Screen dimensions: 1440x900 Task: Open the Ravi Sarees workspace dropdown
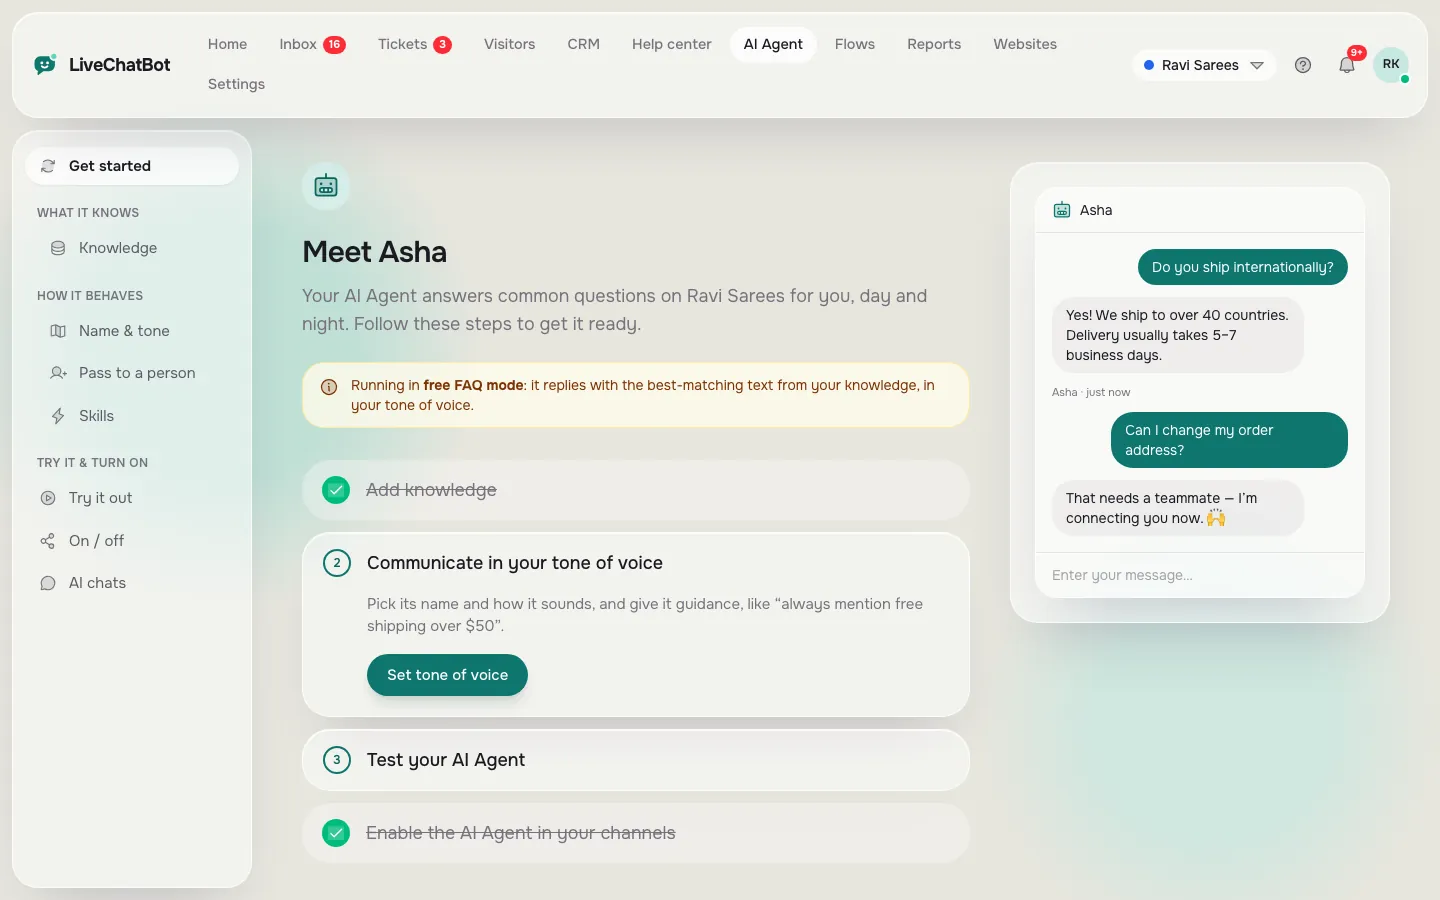pos(1204,65)
